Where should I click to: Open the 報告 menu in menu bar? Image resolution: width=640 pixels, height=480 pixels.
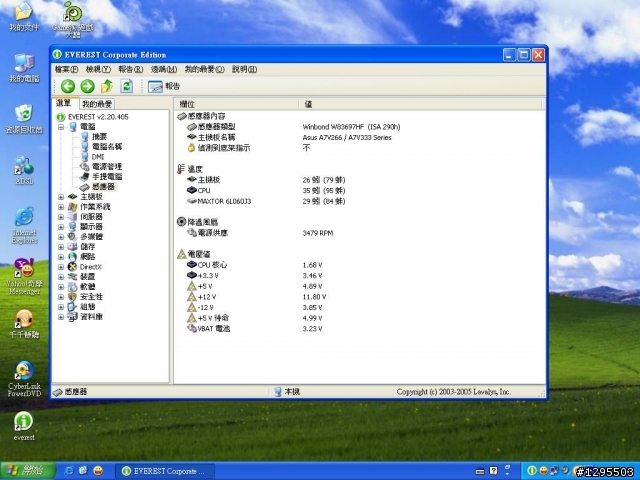[x=131, y=69]
